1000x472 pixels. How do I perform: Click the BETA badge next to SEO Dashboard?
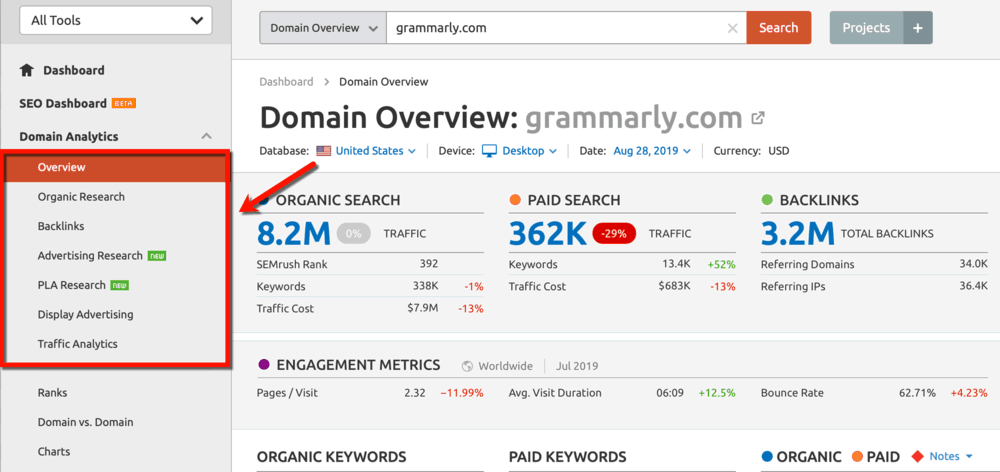(x=124, y=103)
